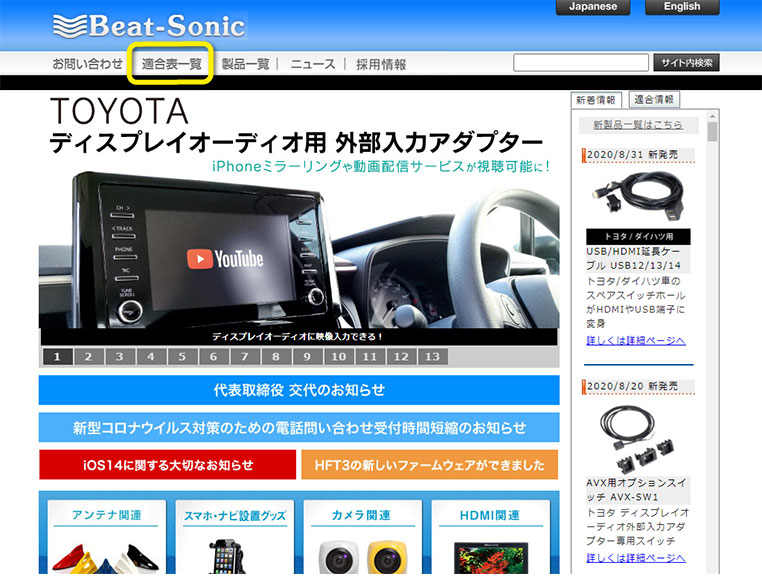Click the Beat-Sonic logo
The height and width of the screenshot is (584, 762).
point(149,26)
